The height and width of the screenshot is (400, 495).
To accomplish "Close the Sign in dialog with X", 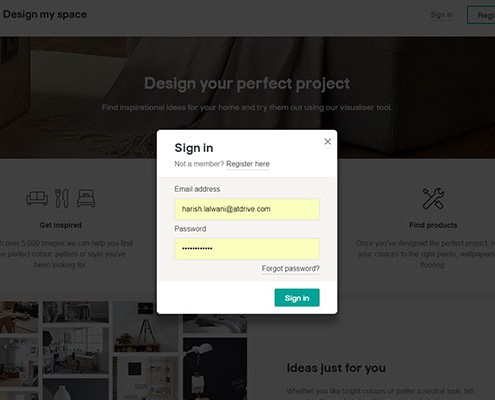I will [x=327, y=142].
